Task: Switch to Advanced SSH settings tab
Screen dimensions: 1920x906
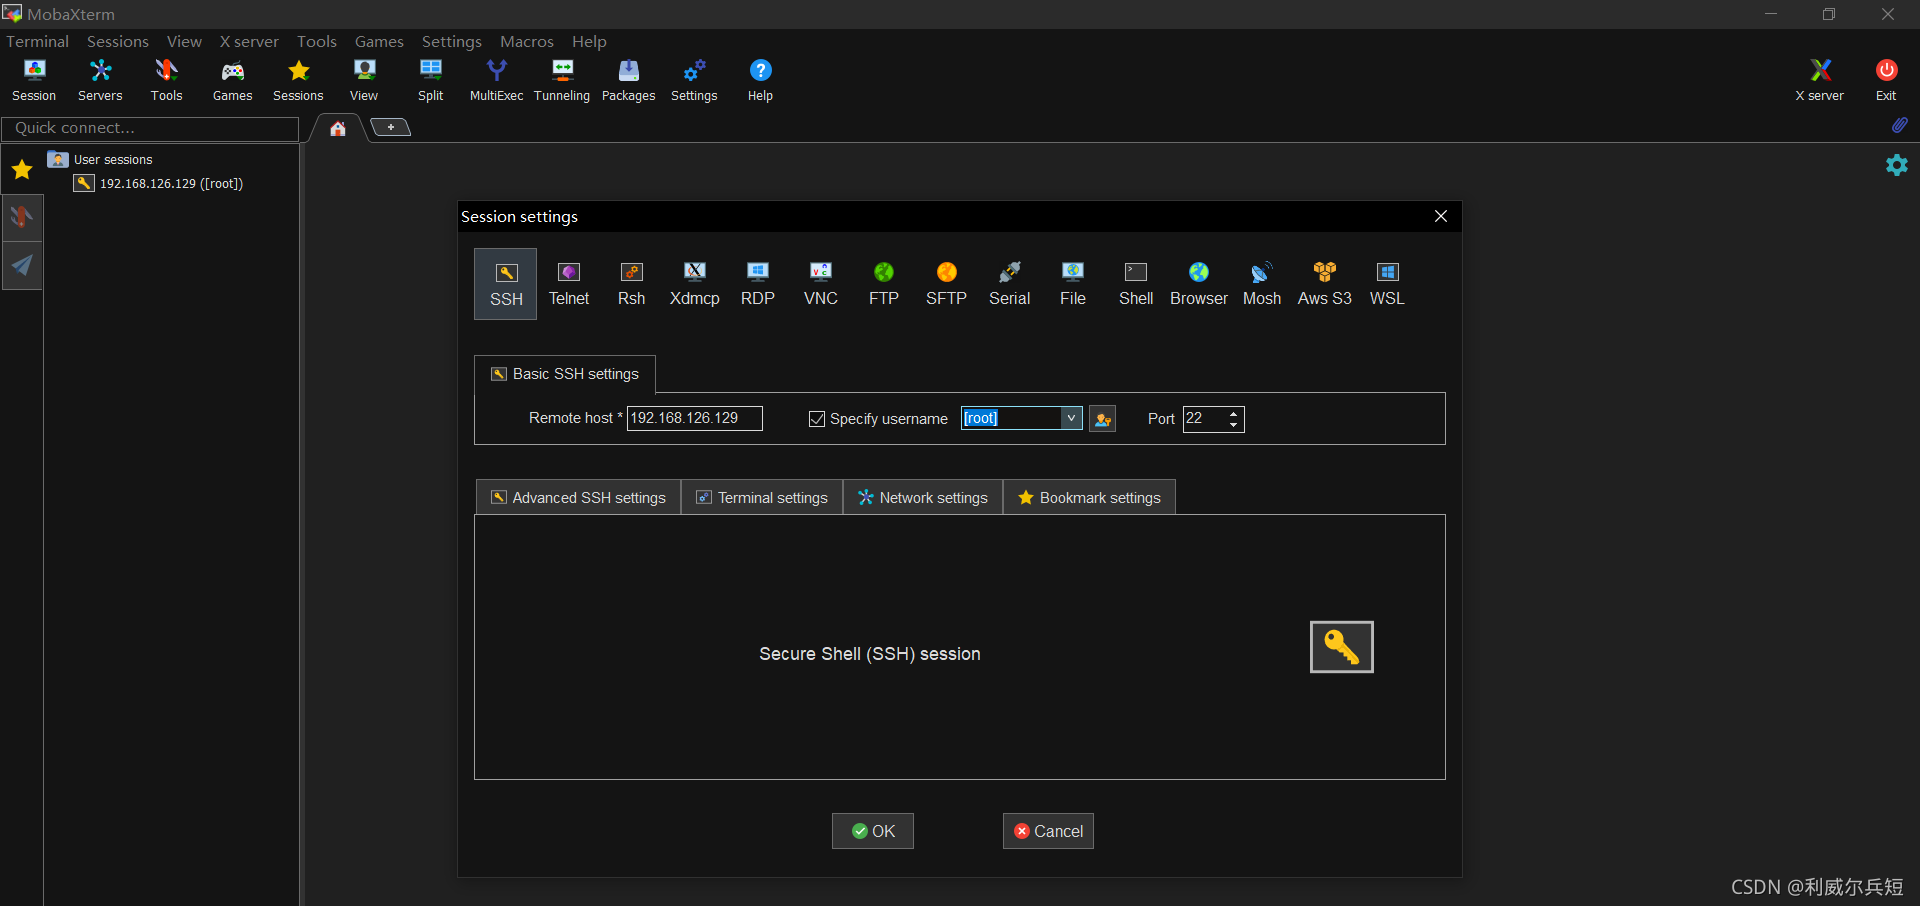Action: 578,498
